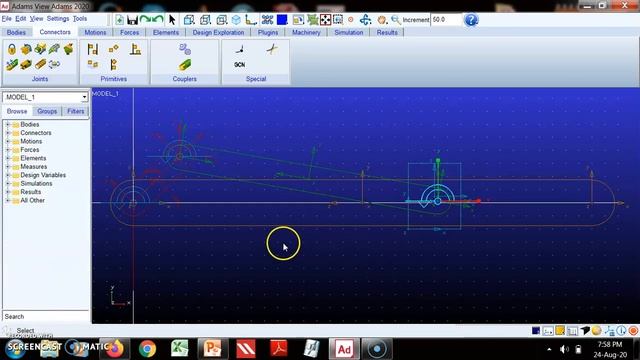Create new model from toolbar
The width and height of the screenshot is (640, 360).
point(120,20)
